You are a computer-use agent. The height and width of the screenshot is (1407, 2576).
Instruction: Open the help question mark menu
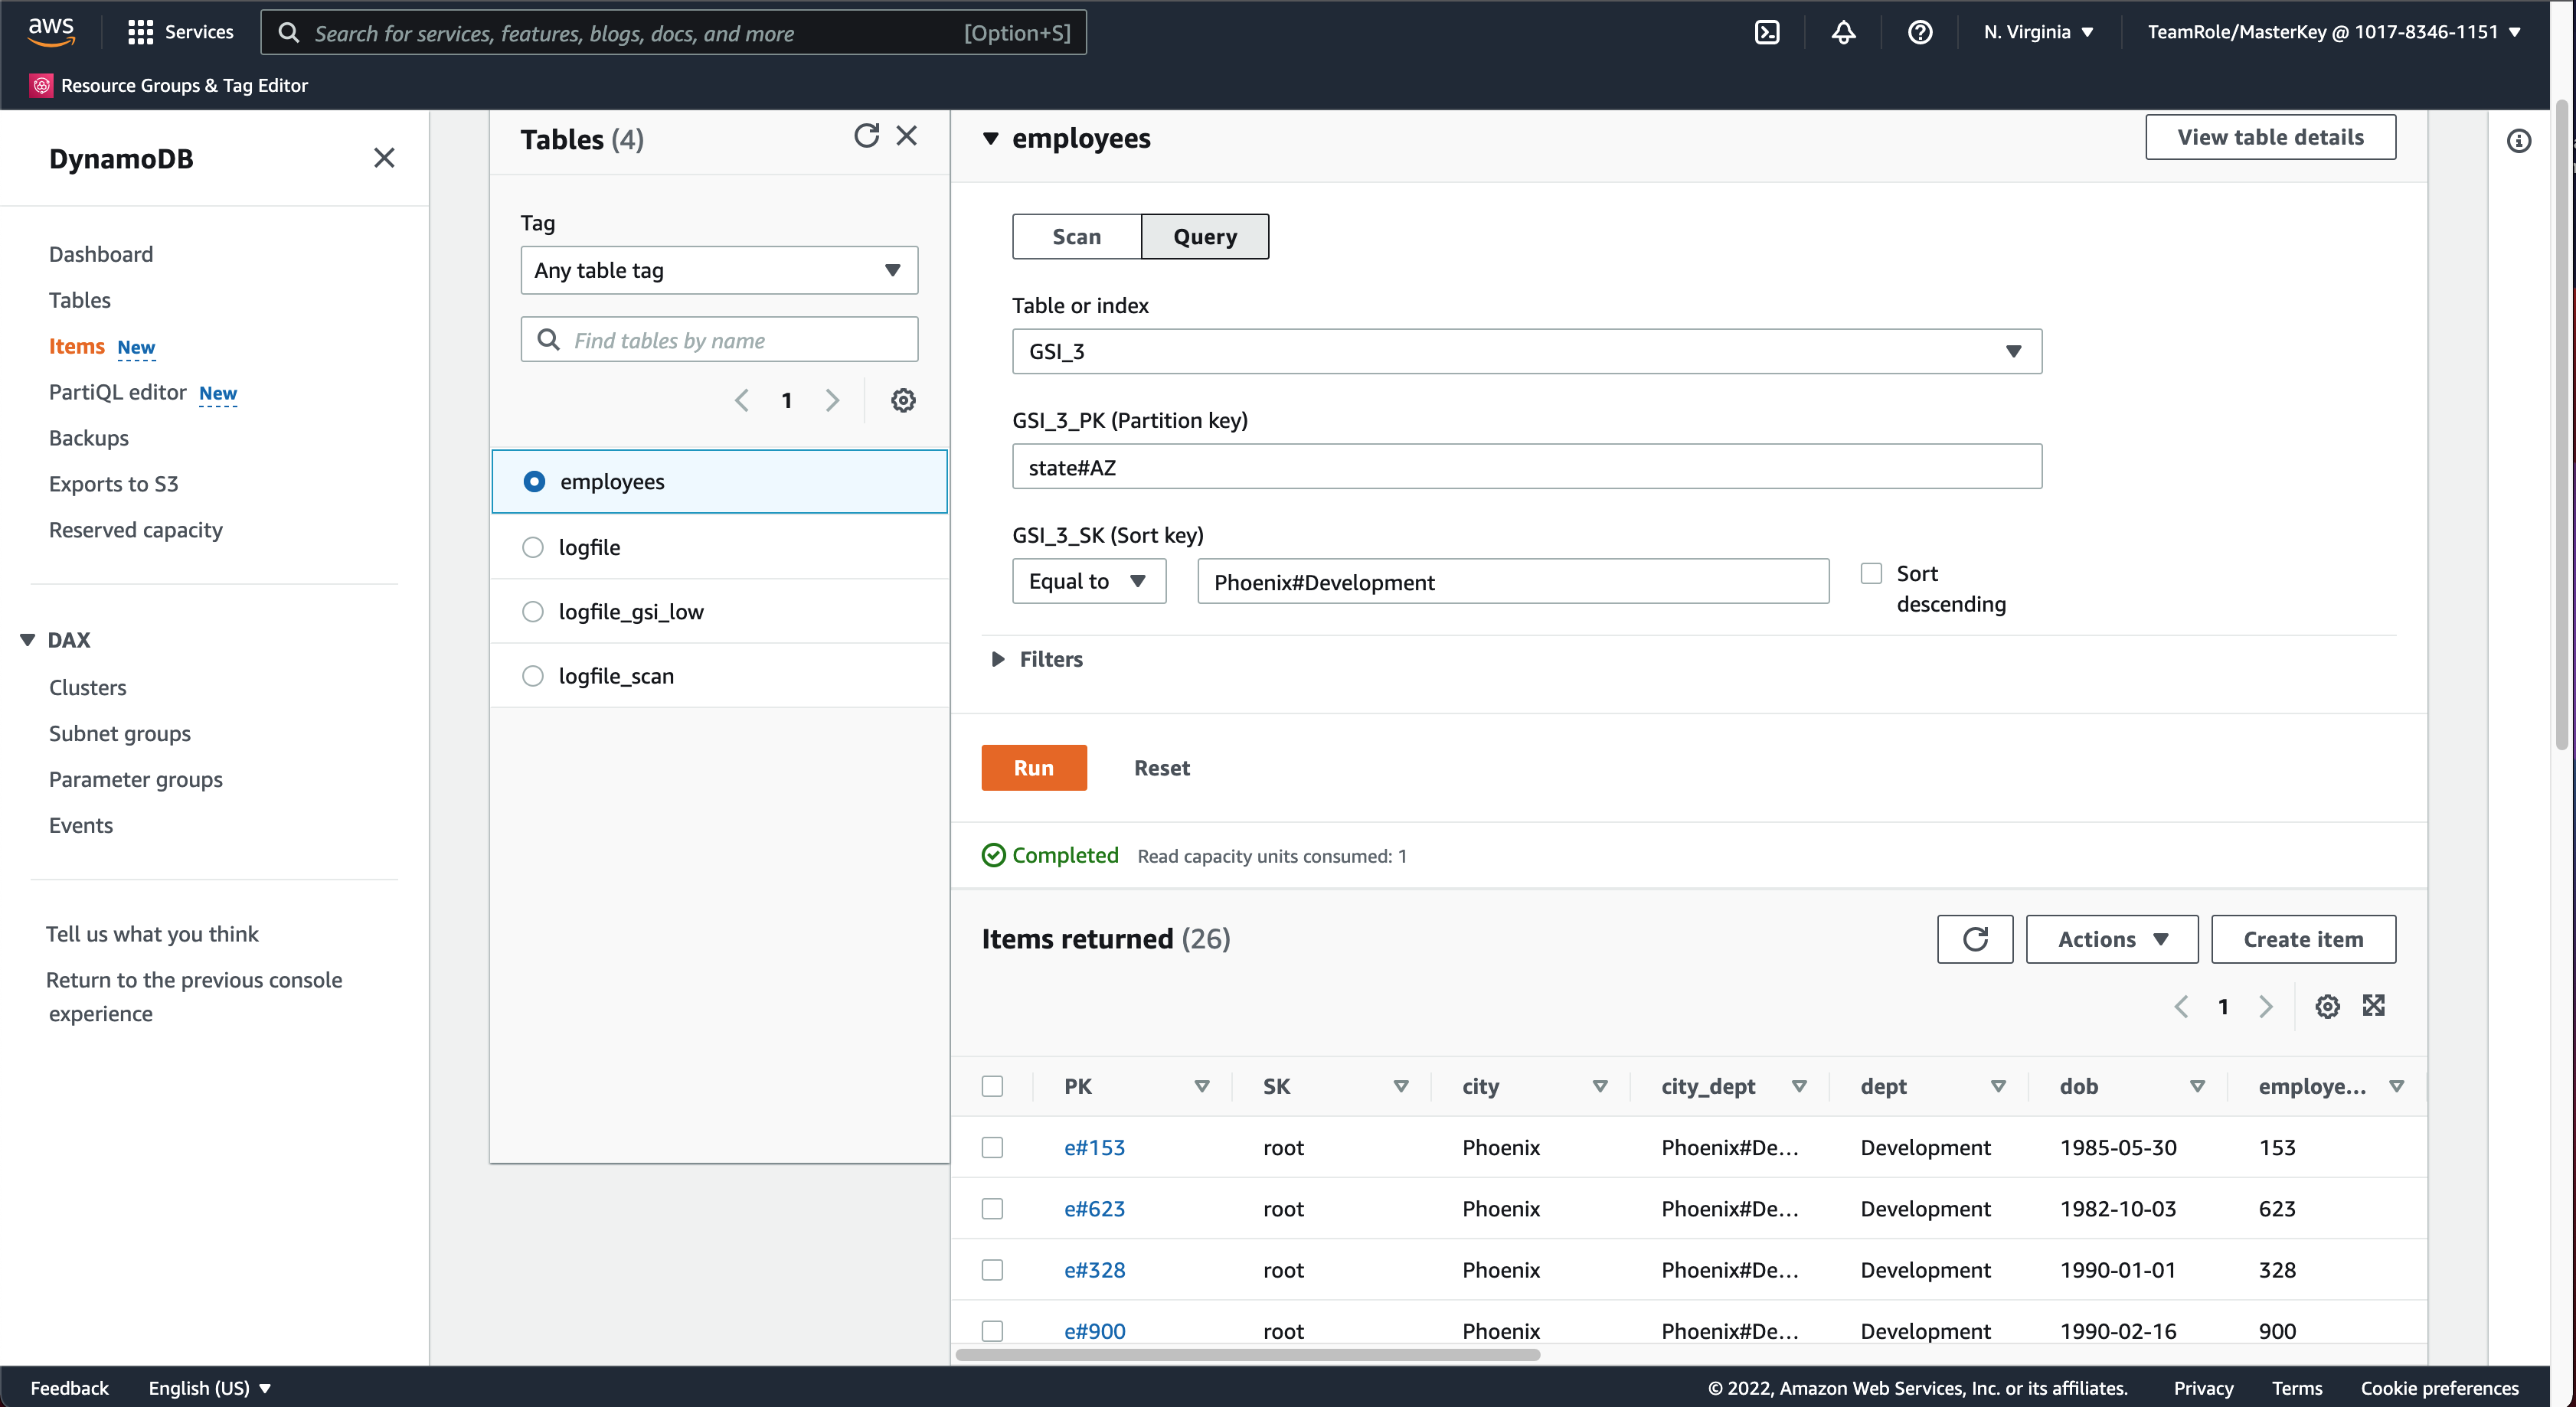1919,32
